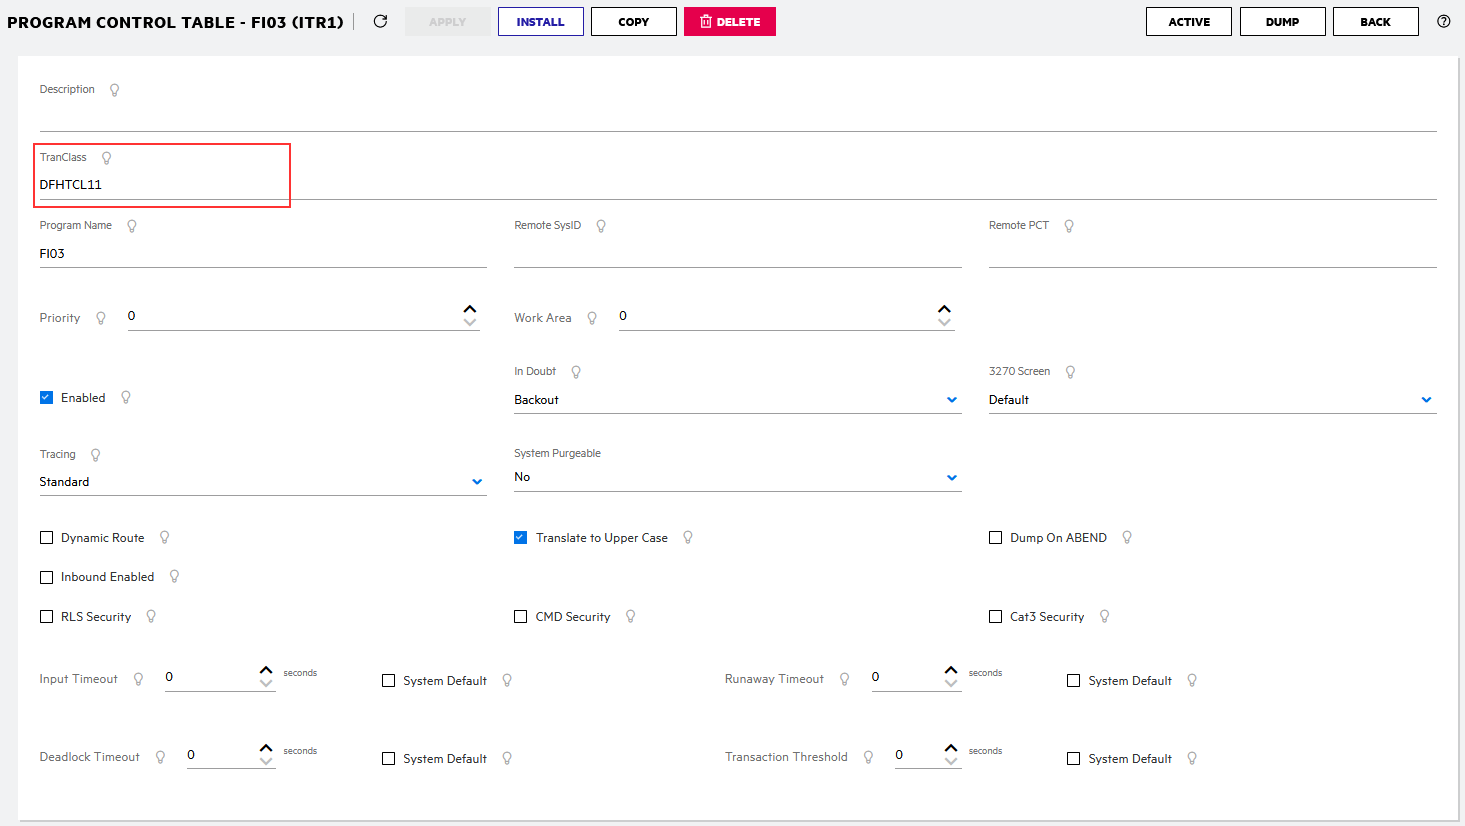Enable the Dynamic Route checkbox
The width and height of the screenshot is (1465, 826).
[x=46, y=537]
